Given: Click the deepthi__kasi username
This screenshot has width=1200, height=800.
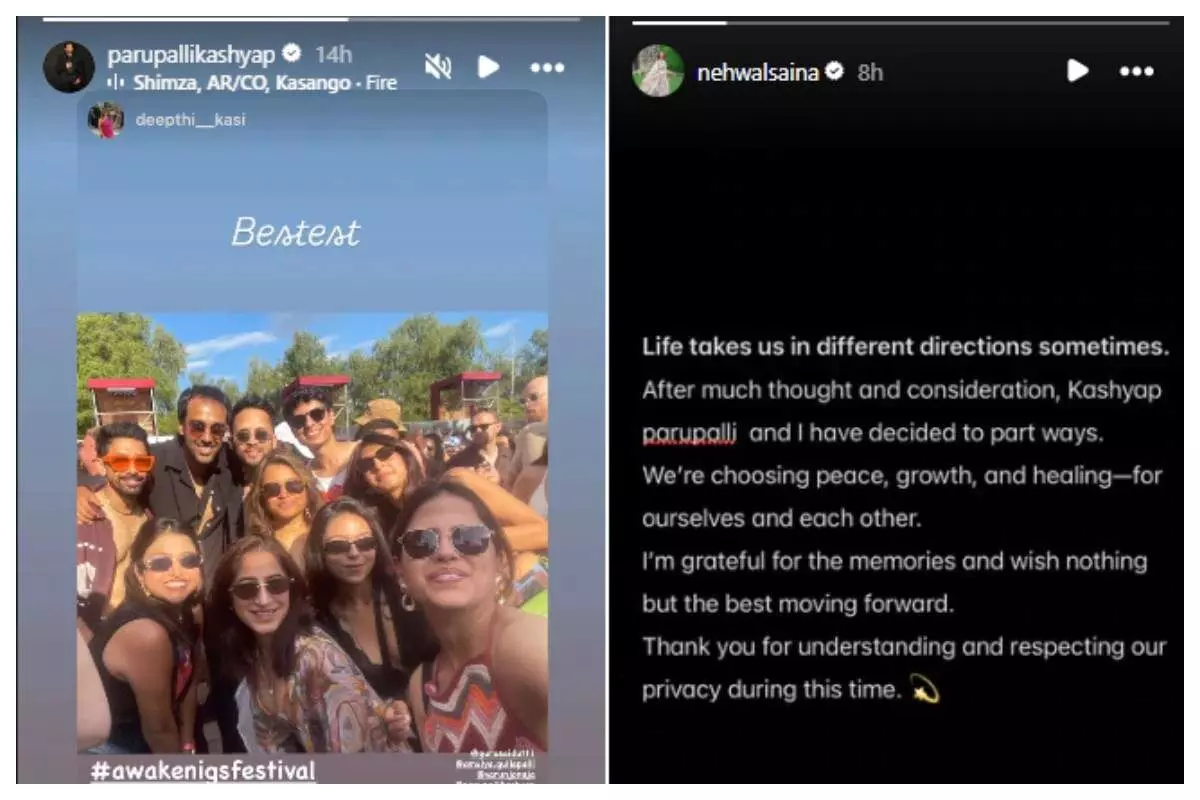Looking at the screenshot, I should pos(190,120).
